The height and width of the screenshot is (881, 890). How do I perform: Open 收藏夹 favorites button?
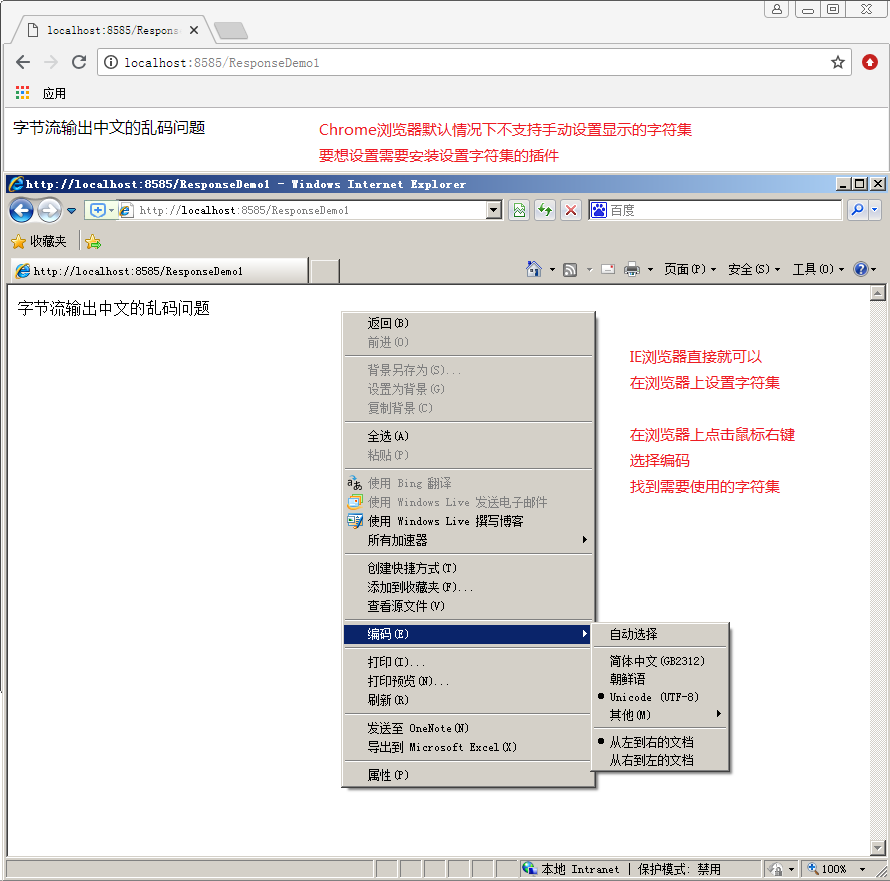pyautogui.click(x=39, y=242)
